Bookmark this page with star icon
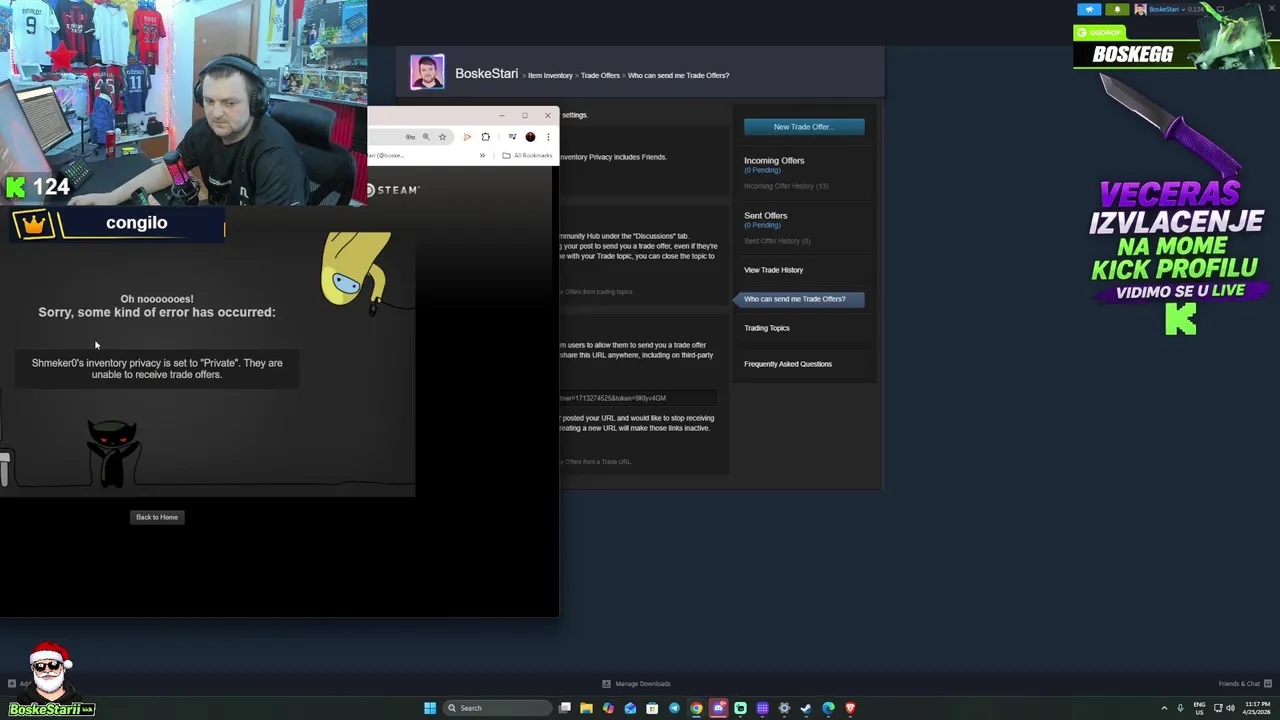The width and height of the screenshot is (1280, 720). pos(442,137)
